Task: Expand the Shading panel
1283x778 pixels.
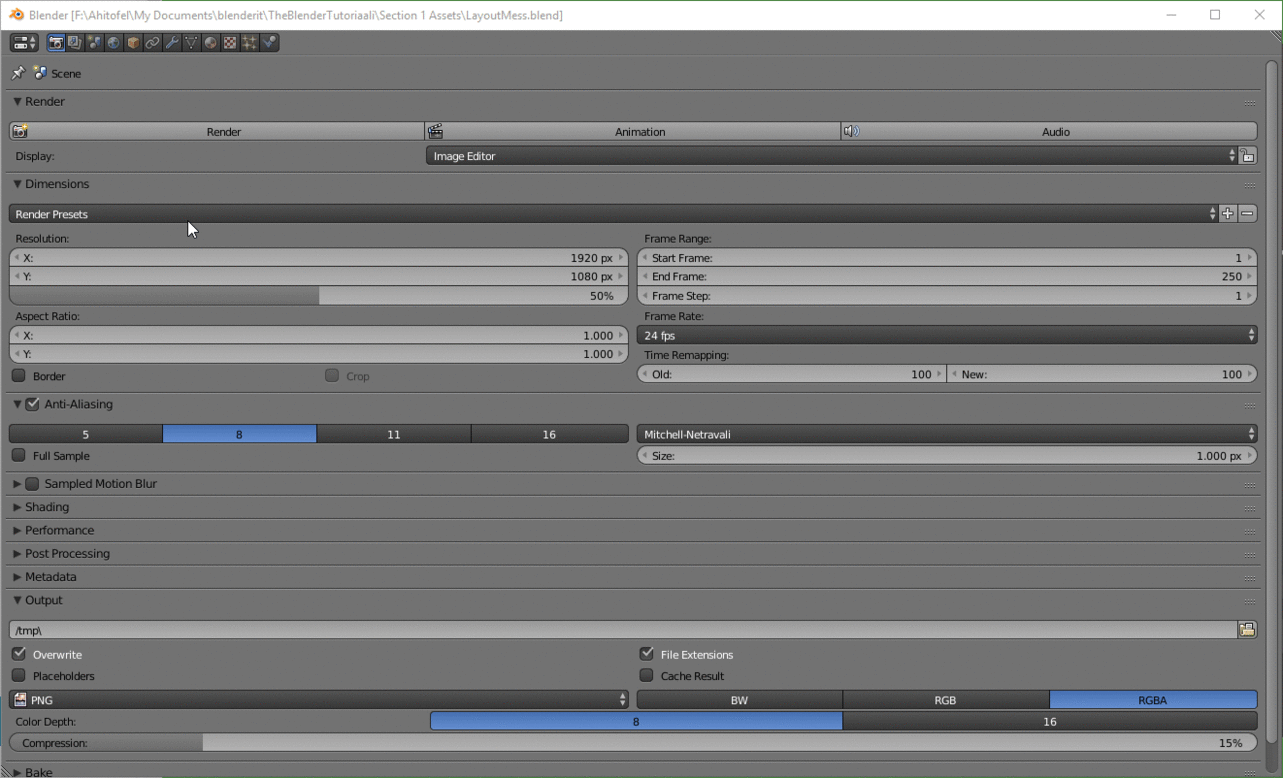Action: 17,507
